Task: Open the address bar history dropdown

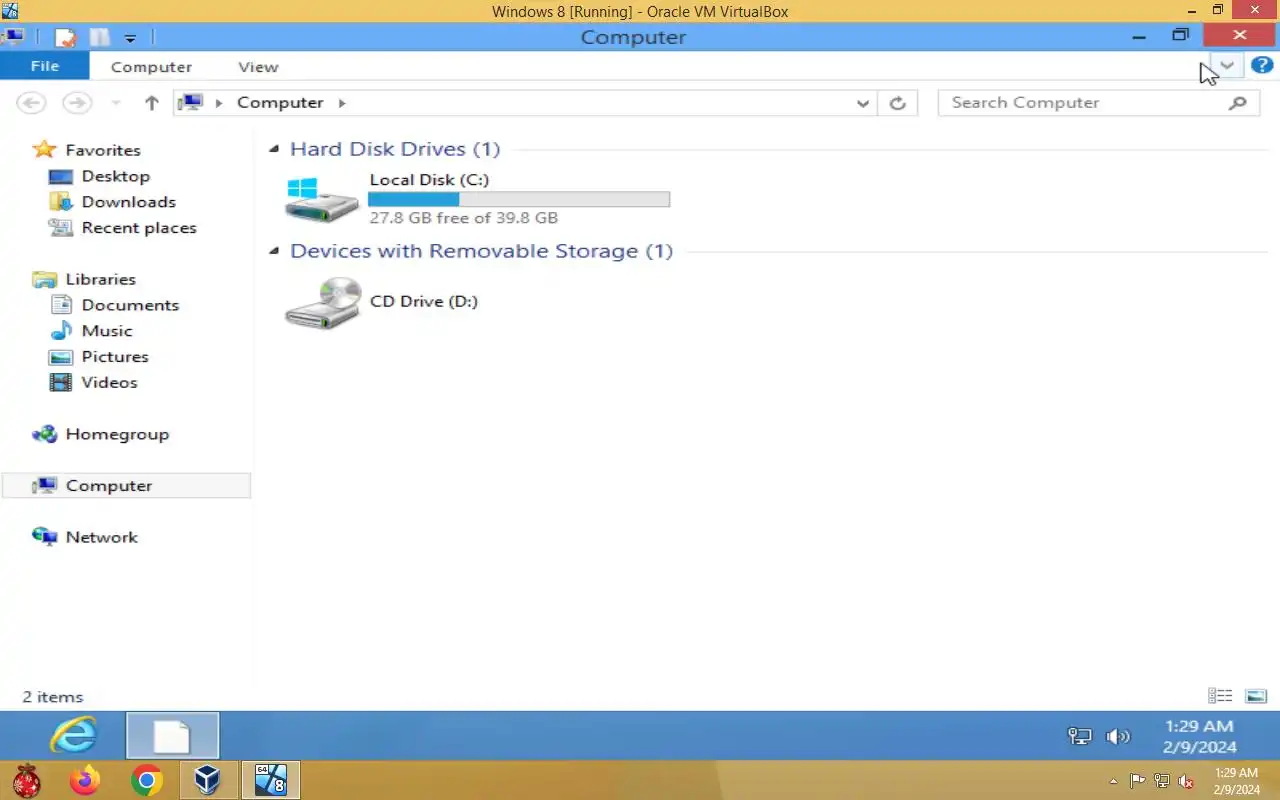Action: (863, 103)
